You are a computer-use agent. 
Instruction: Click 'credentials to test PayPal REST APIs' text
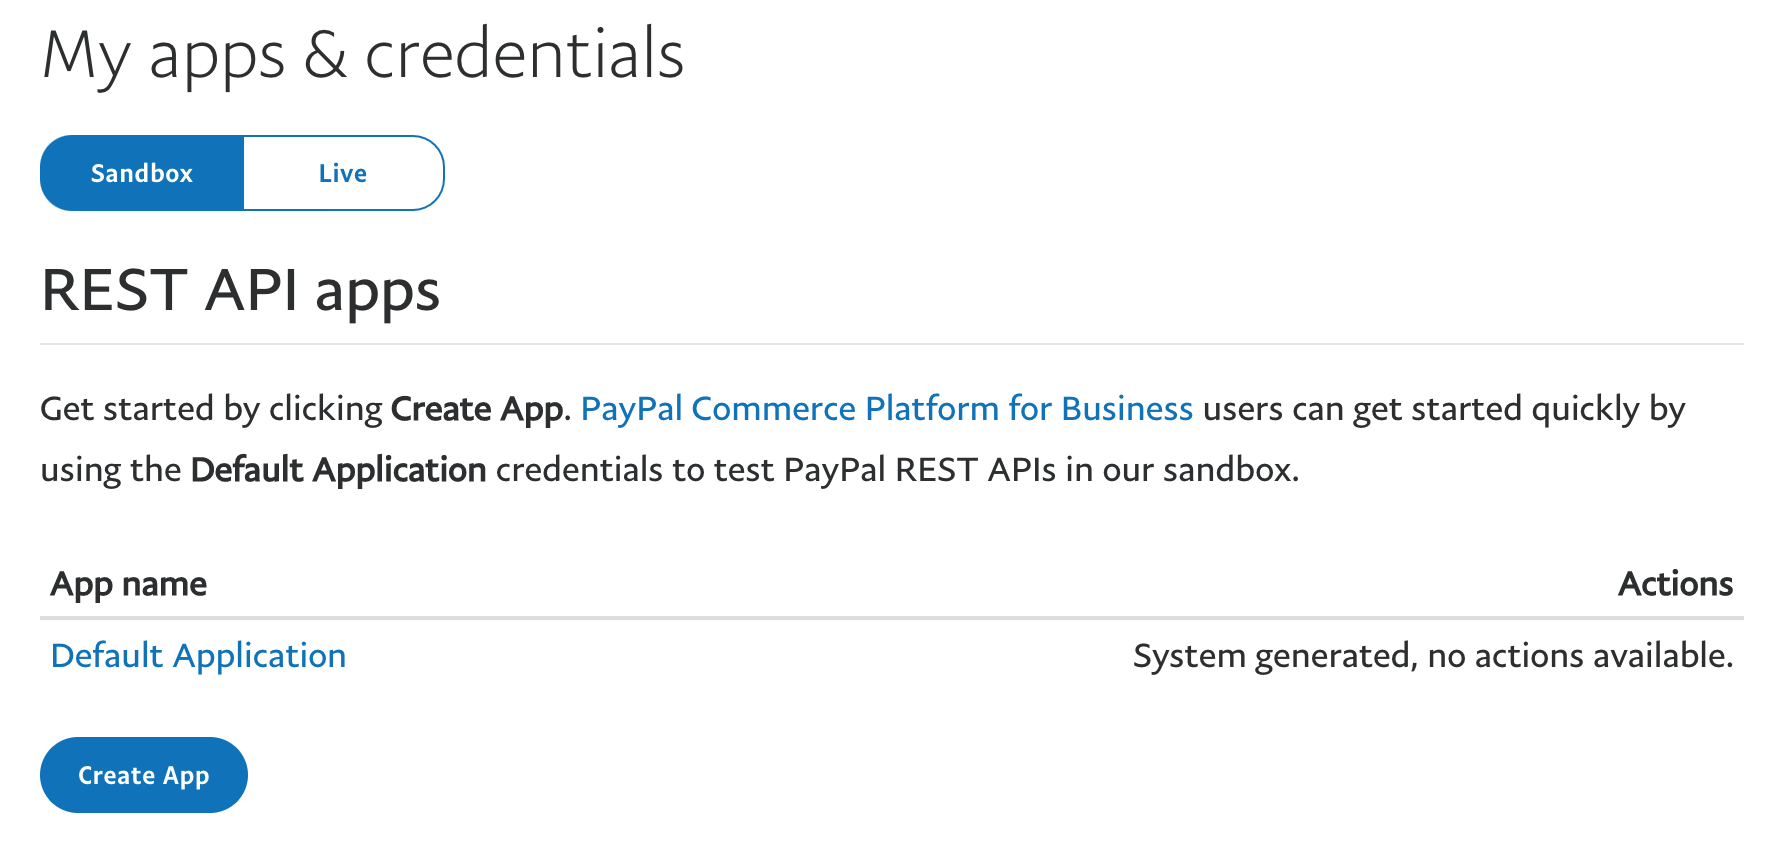point(776,469)
